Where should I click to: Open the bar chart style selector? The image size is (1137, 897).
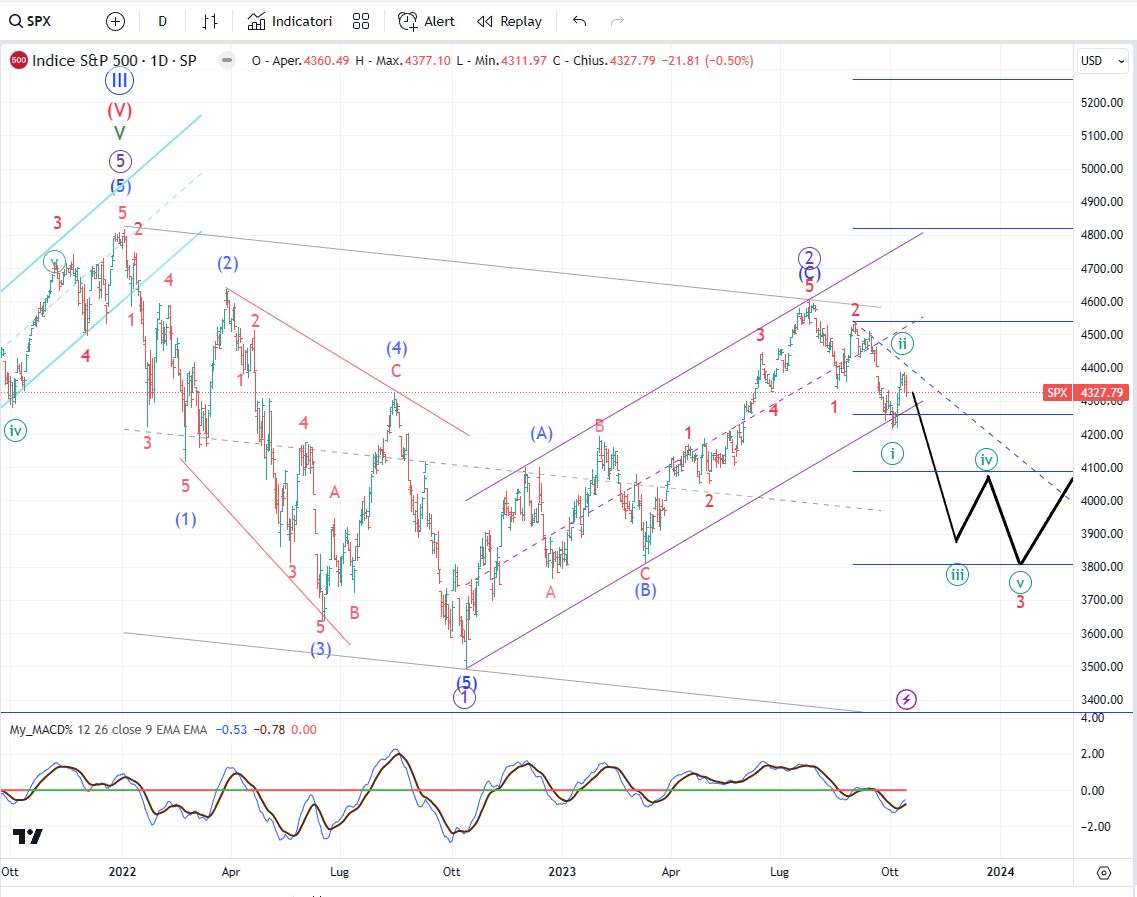(210, 22)
